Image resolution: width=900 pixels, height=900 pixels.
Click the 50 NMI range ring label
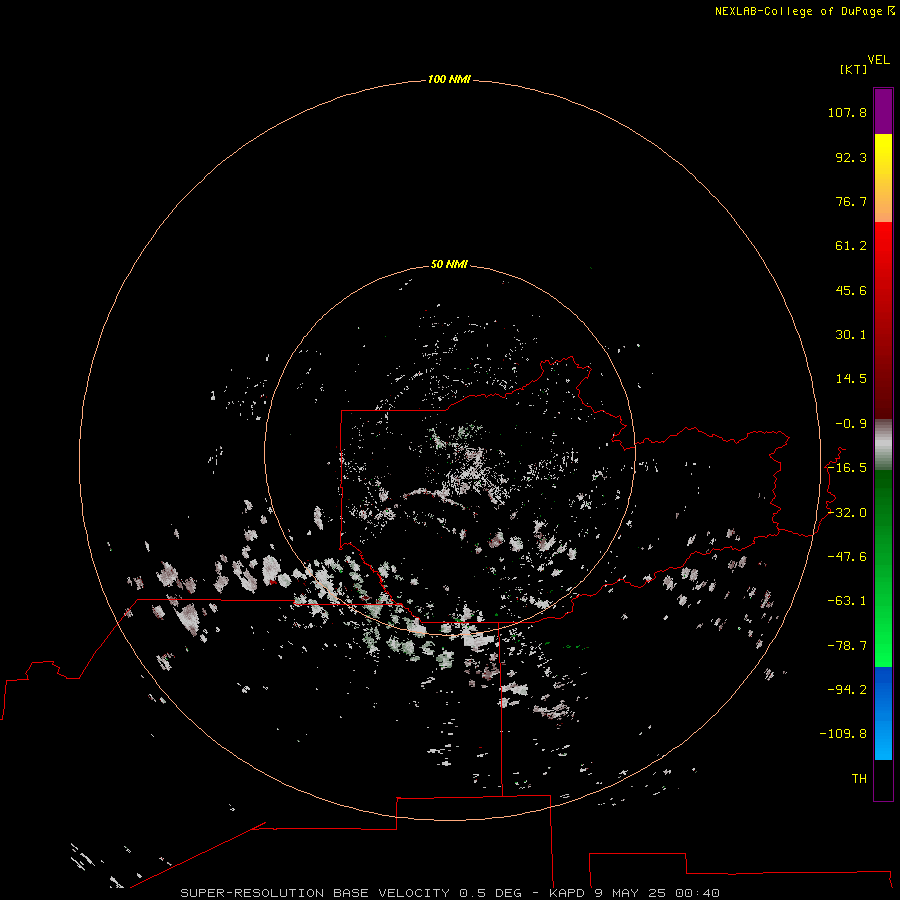pos(449,264)
